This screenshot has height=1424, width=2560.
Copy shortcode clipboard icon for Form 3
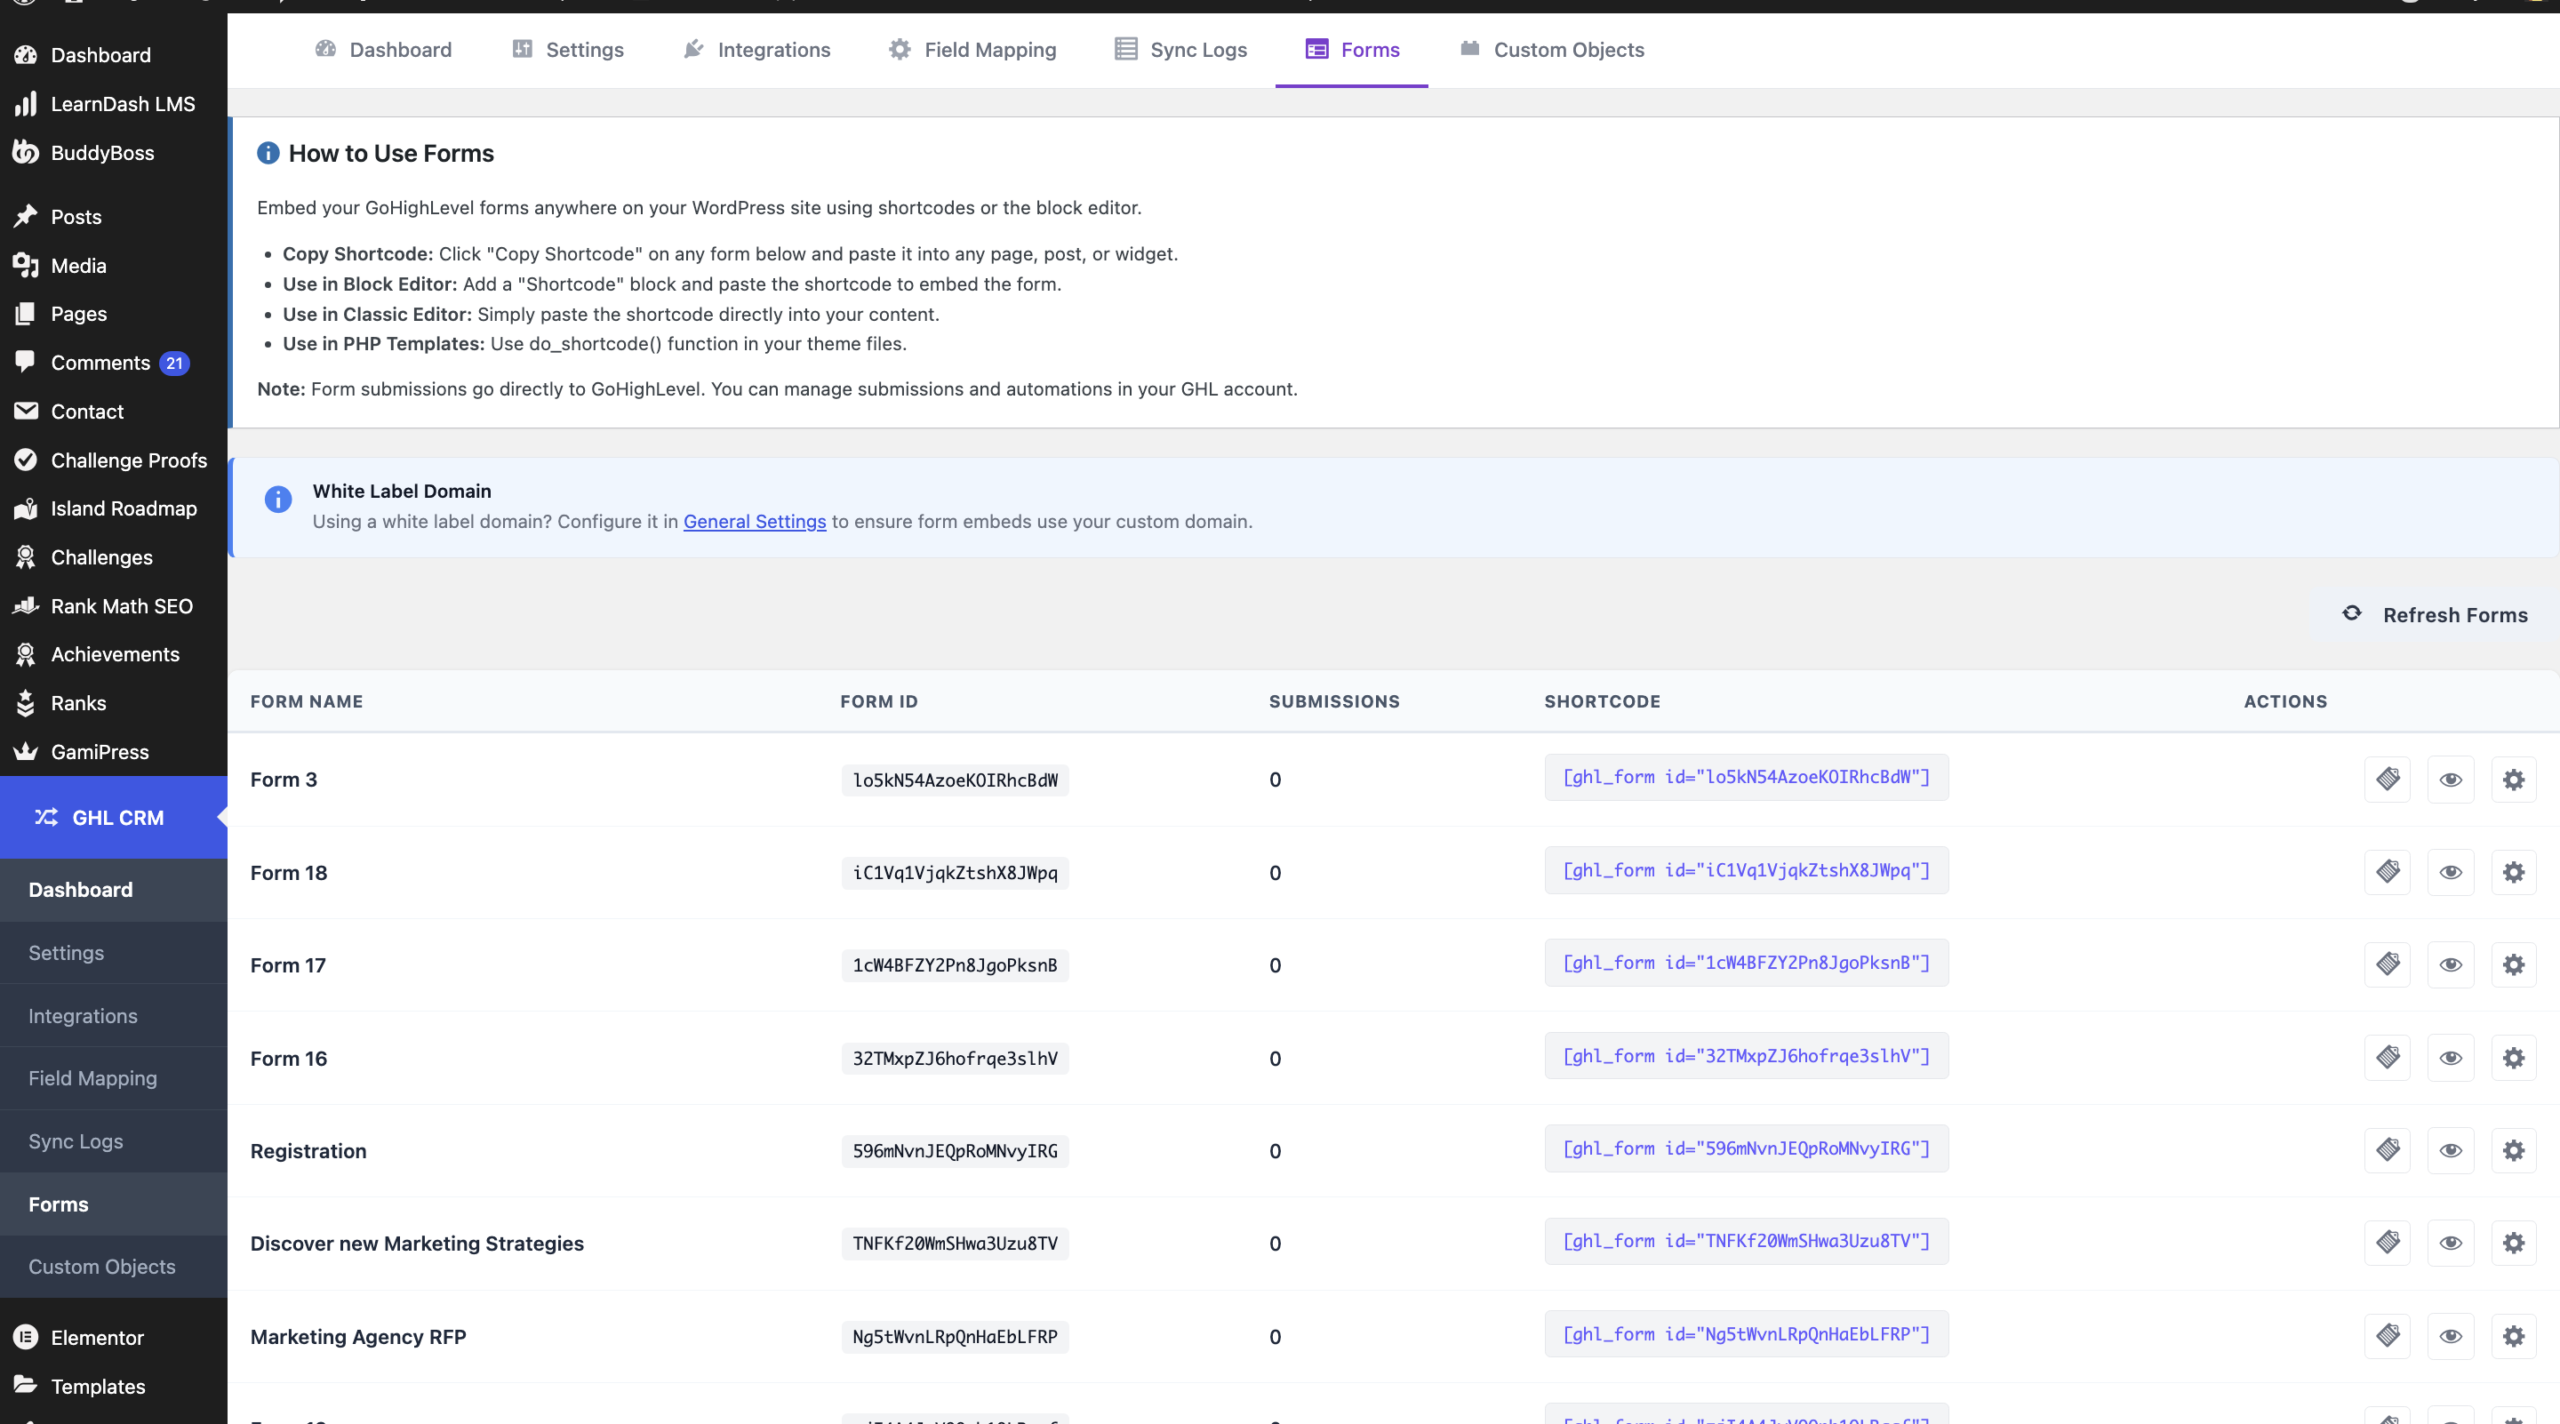pos(2388,779)
